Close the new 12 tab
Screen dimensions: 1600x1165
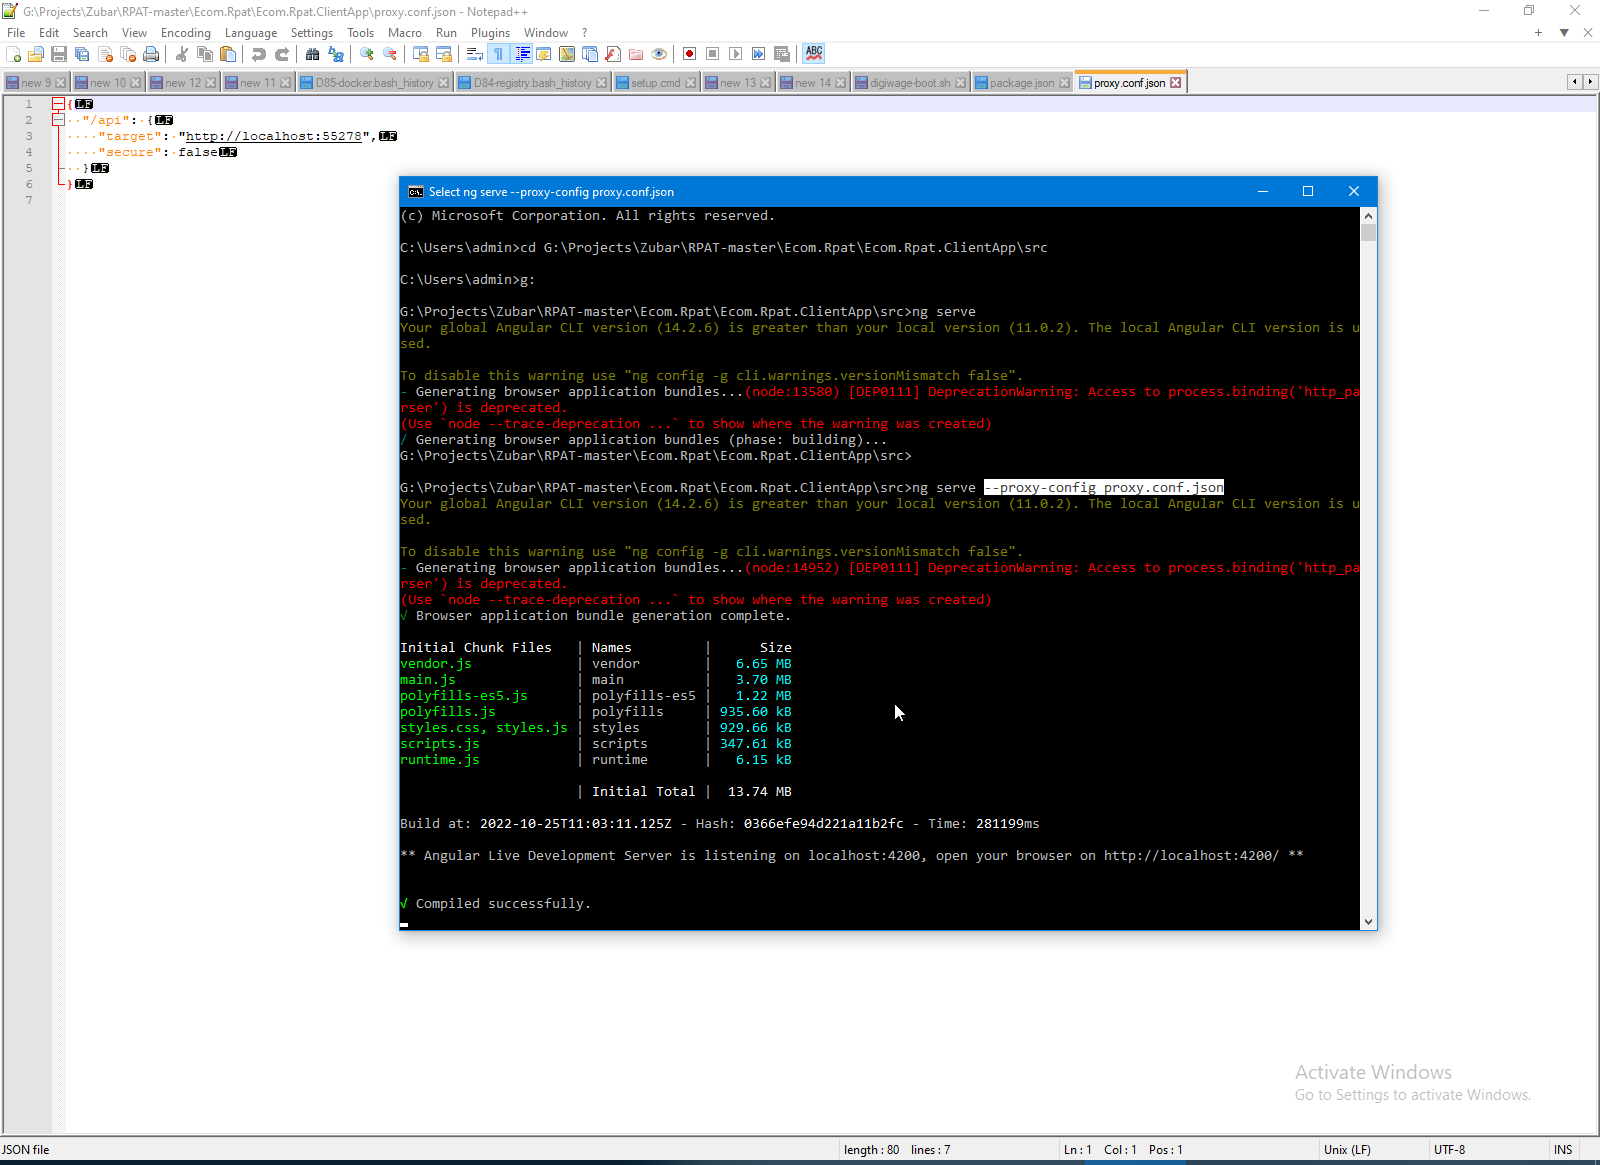211,83
